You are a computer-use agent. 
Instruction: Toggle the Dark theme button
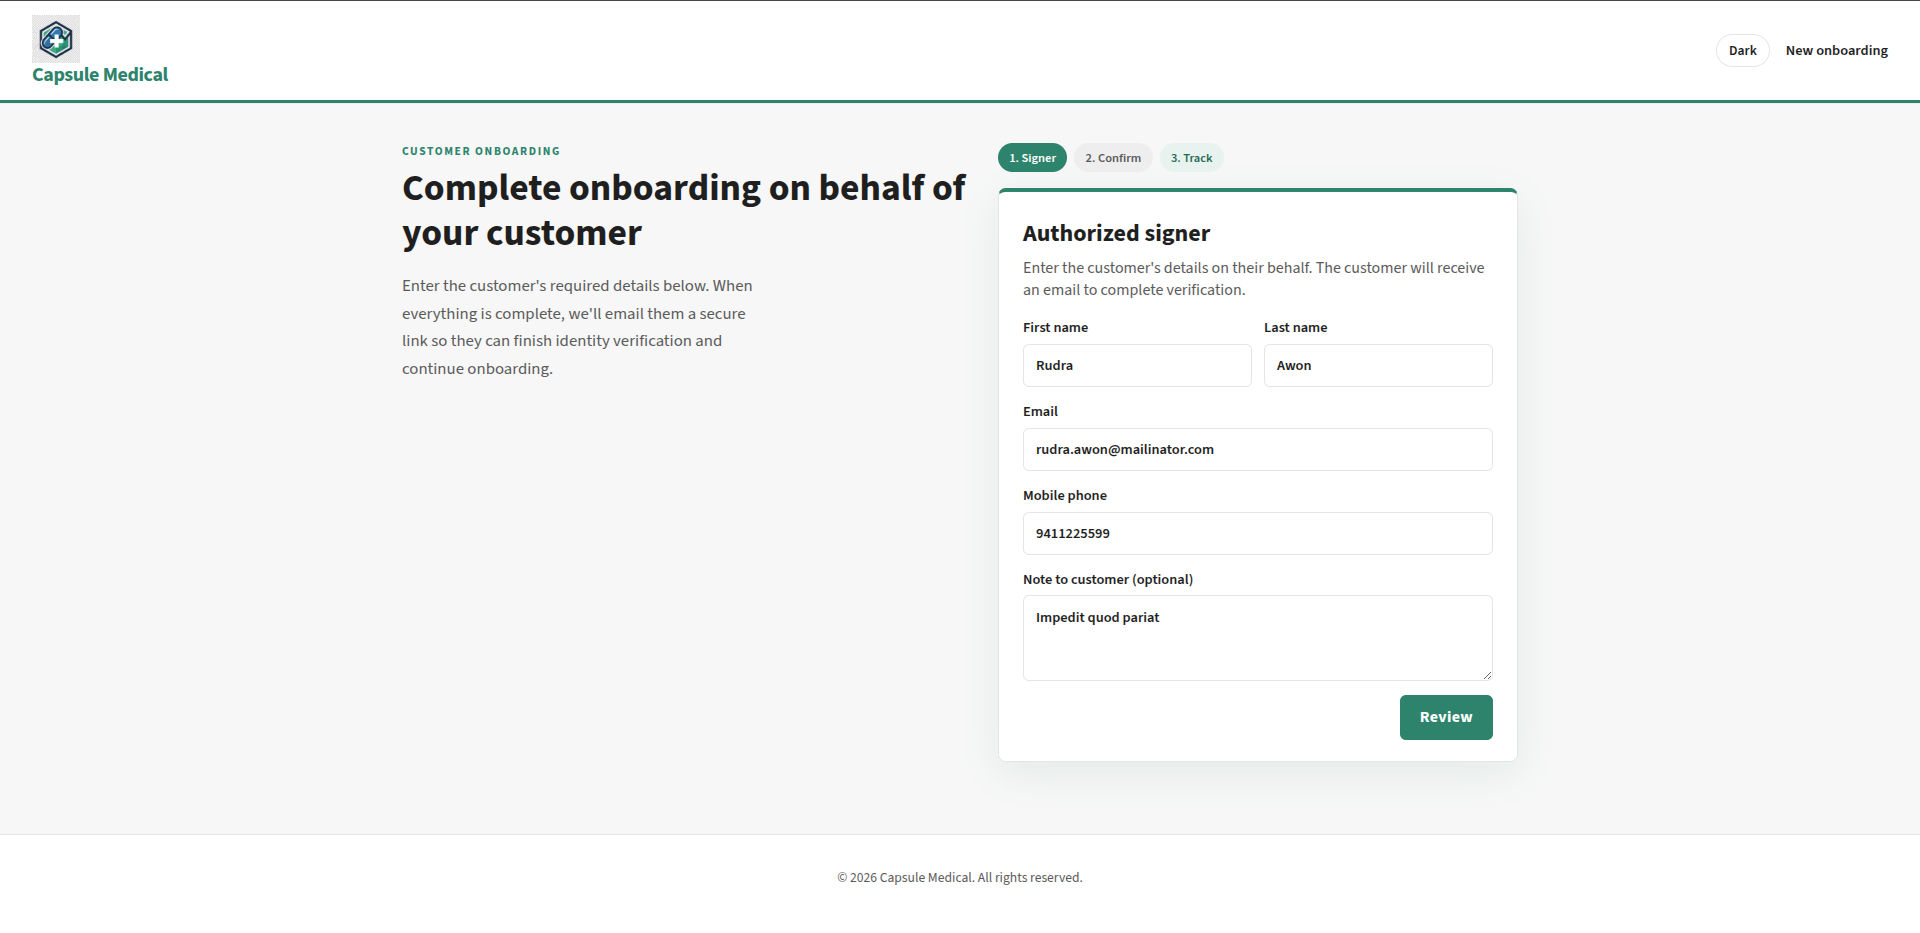1742,51
